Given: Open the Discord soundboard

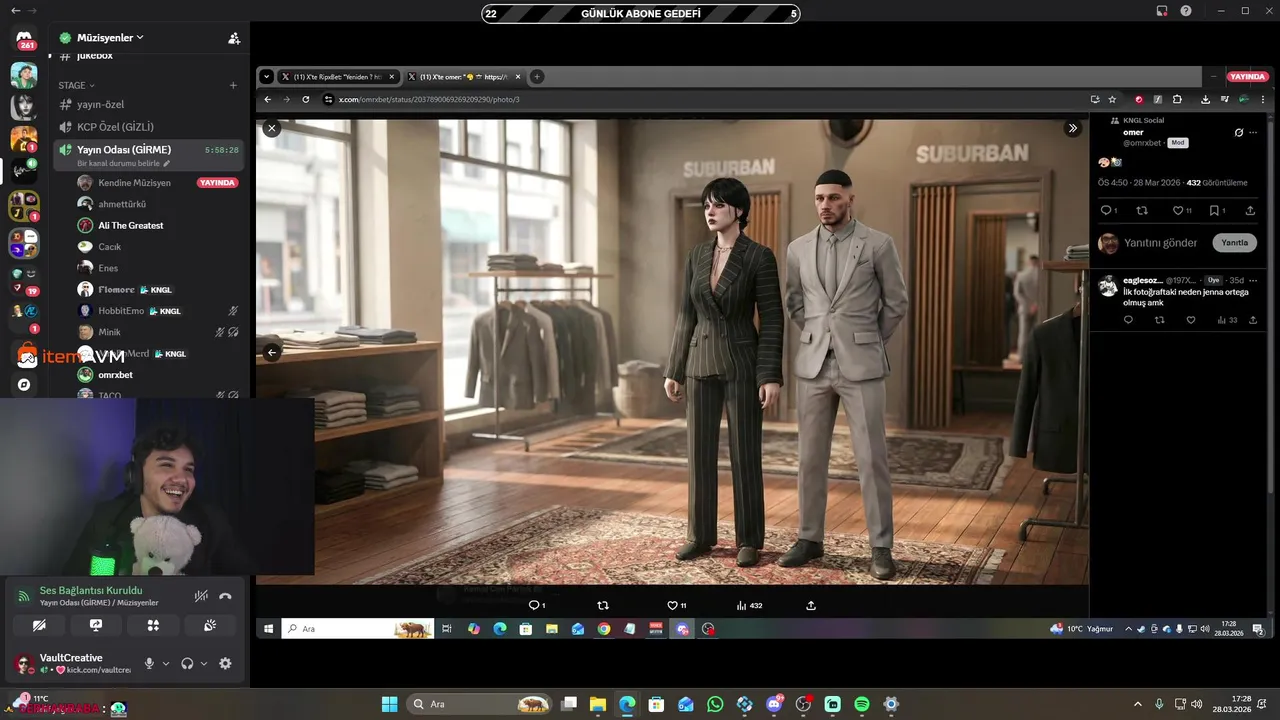Looking at the screenshot, I should point(210,625).
